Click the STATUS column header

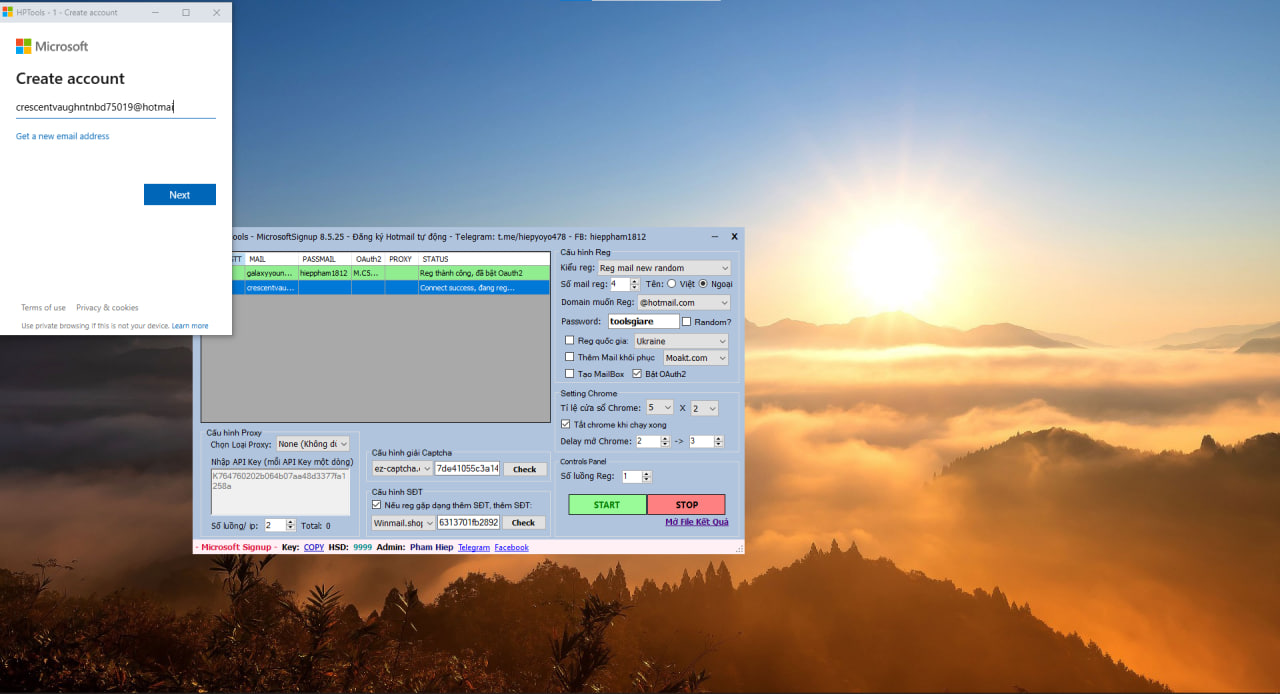[484, 259]
